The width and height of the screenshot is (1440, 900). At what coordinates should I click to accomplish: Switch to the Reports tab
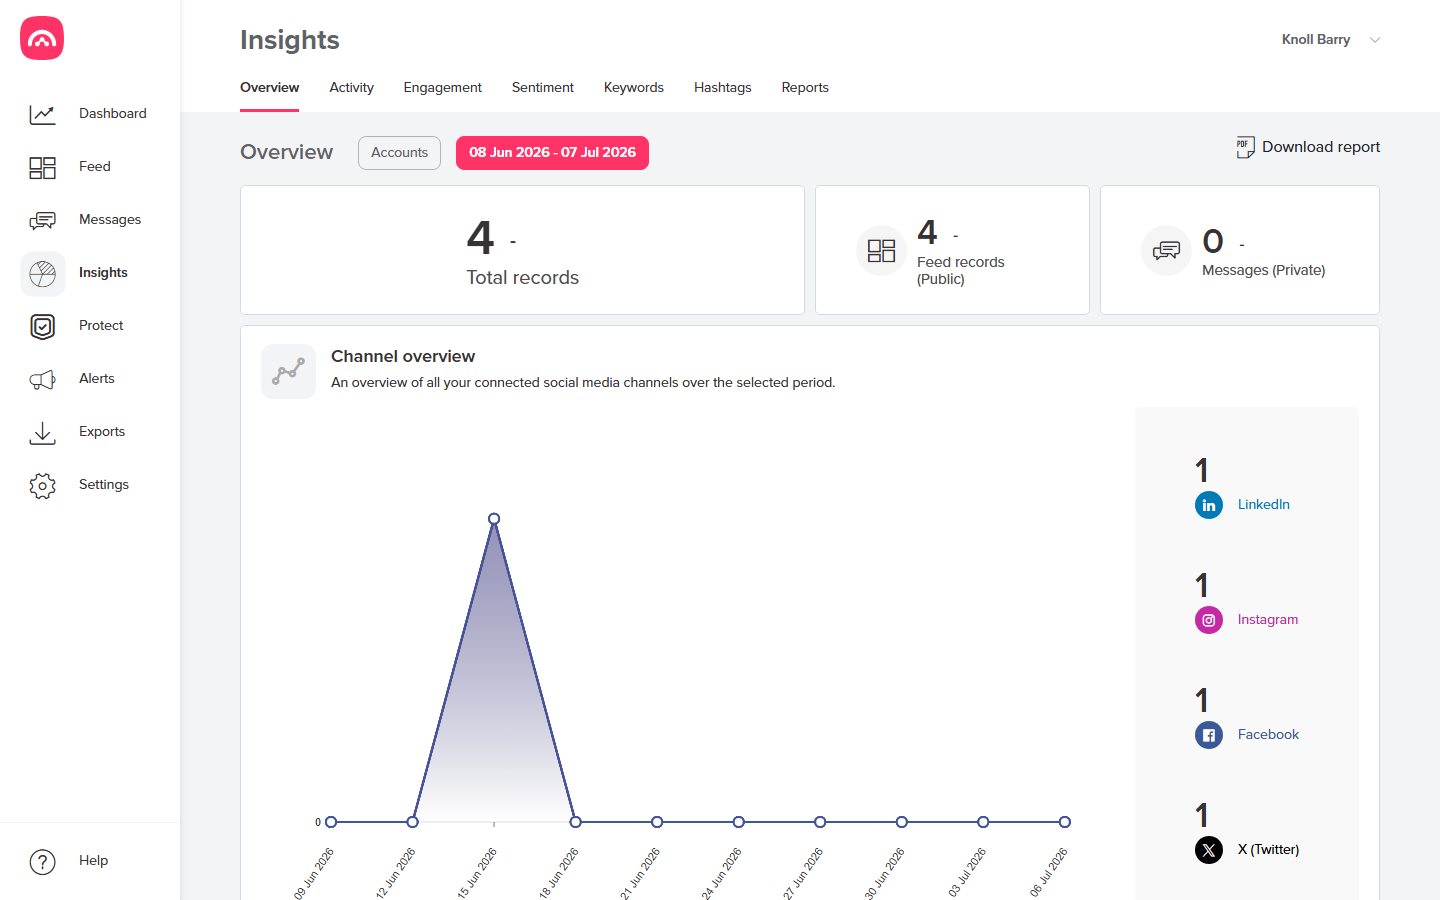(x=805, y=88)
